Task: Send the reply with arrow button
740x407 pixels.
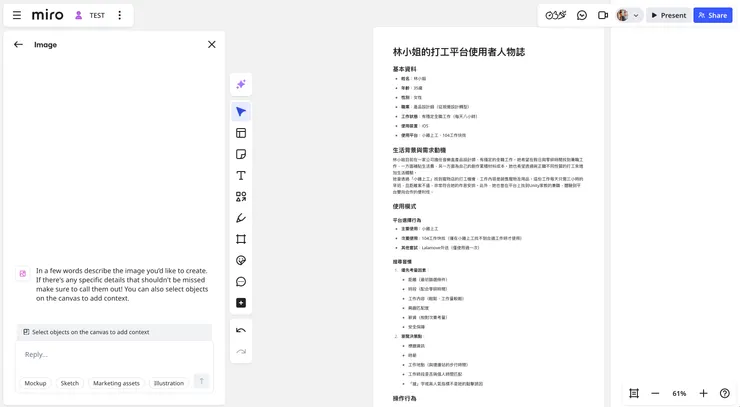Action: (201, 381)
